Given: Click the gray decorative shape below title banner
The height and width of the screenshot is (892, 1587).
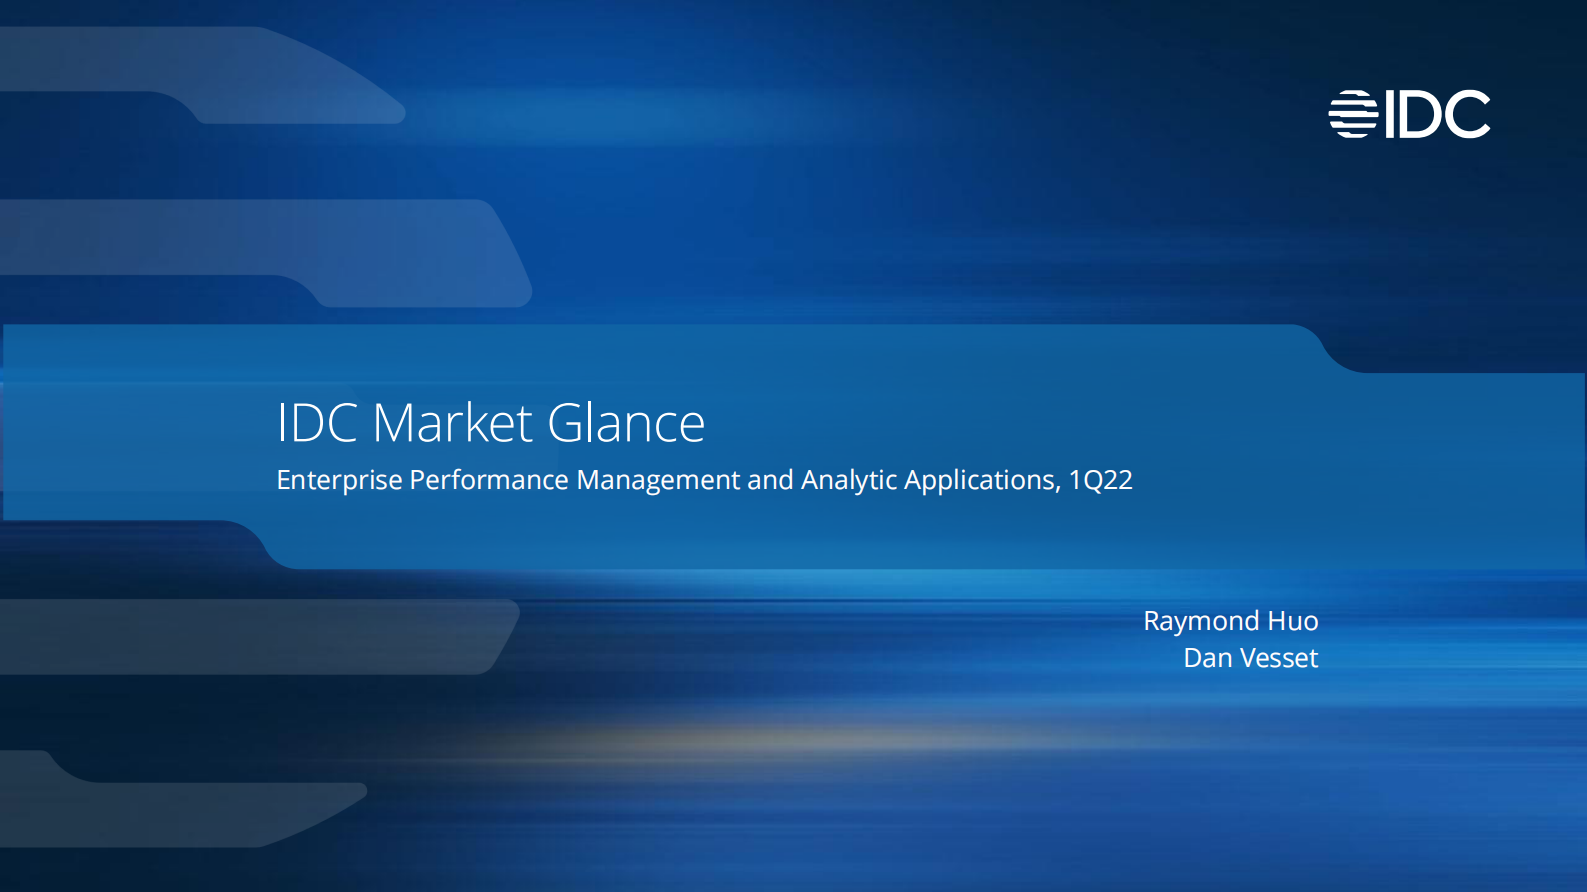Looking at the screenshot, I should click(x=250, y=636).
